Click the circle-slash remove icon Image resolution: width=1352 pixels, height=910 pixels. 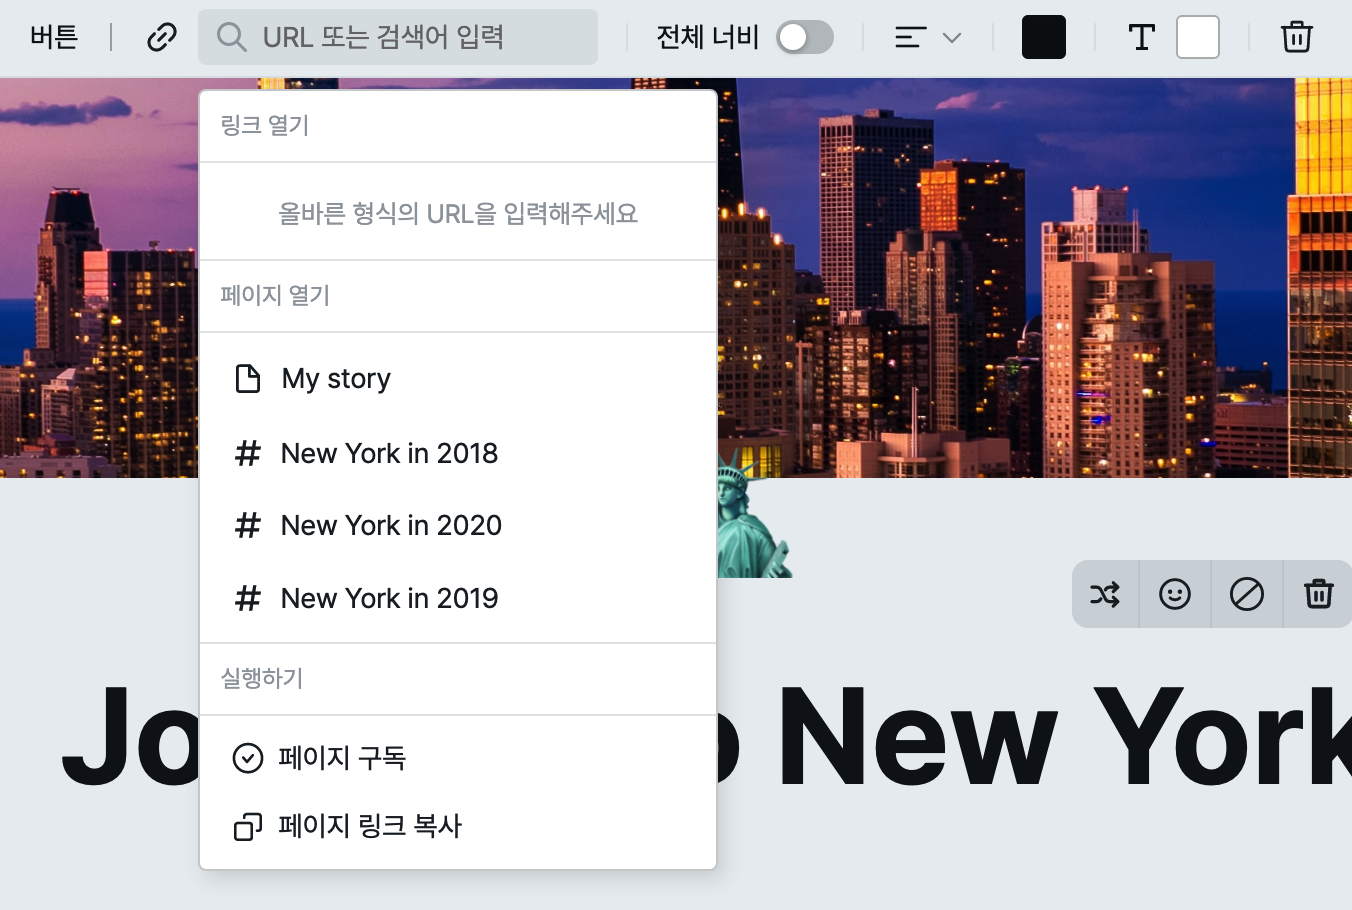pyautogui.click(x=1246, y=595)
